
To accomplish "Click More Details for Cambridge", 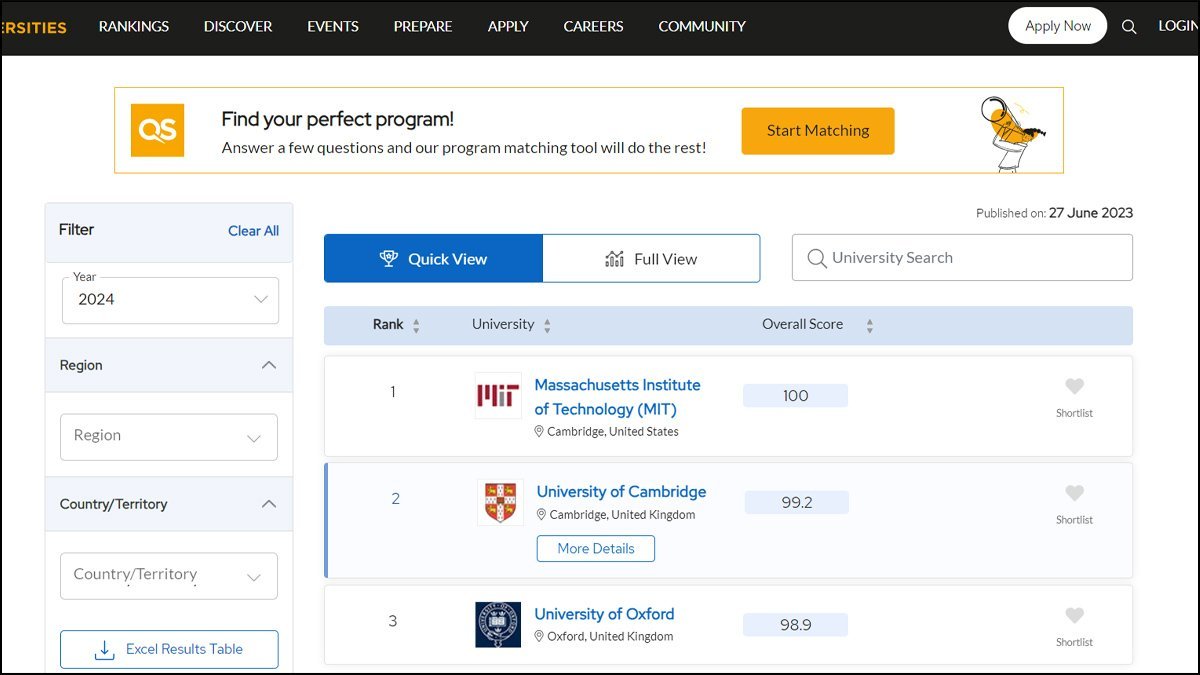I will [x=596, y=549].
